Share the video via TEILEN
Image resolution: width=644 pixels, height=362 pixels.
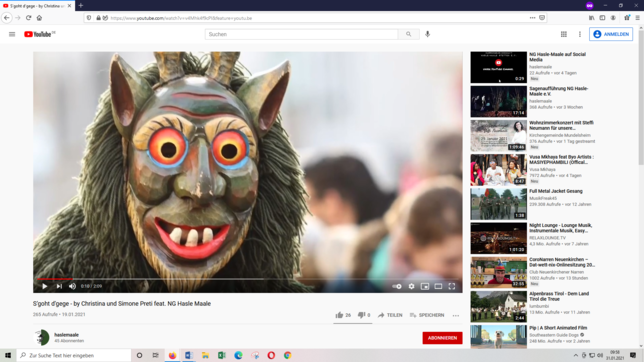(390, 315)
